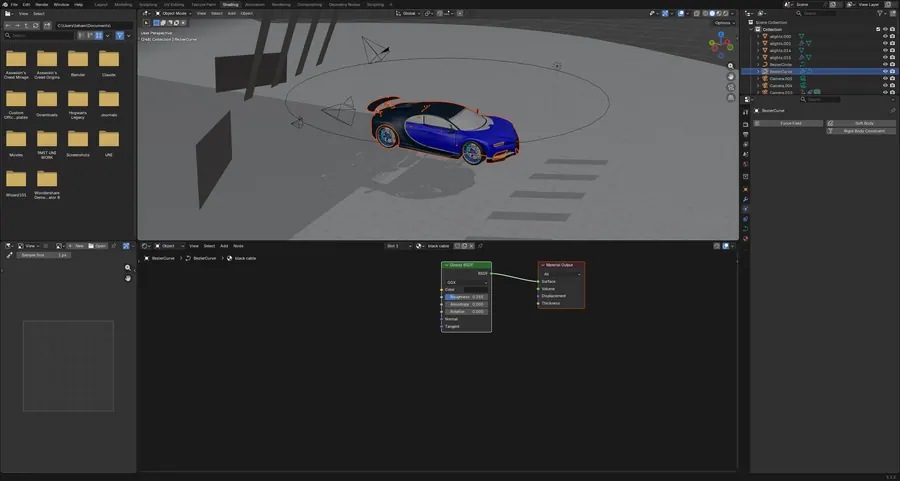Image resolution: width=900 pixels, height=481 pixels.
Task: Unlink the black cable material with the X
Action: click(472, 246)
